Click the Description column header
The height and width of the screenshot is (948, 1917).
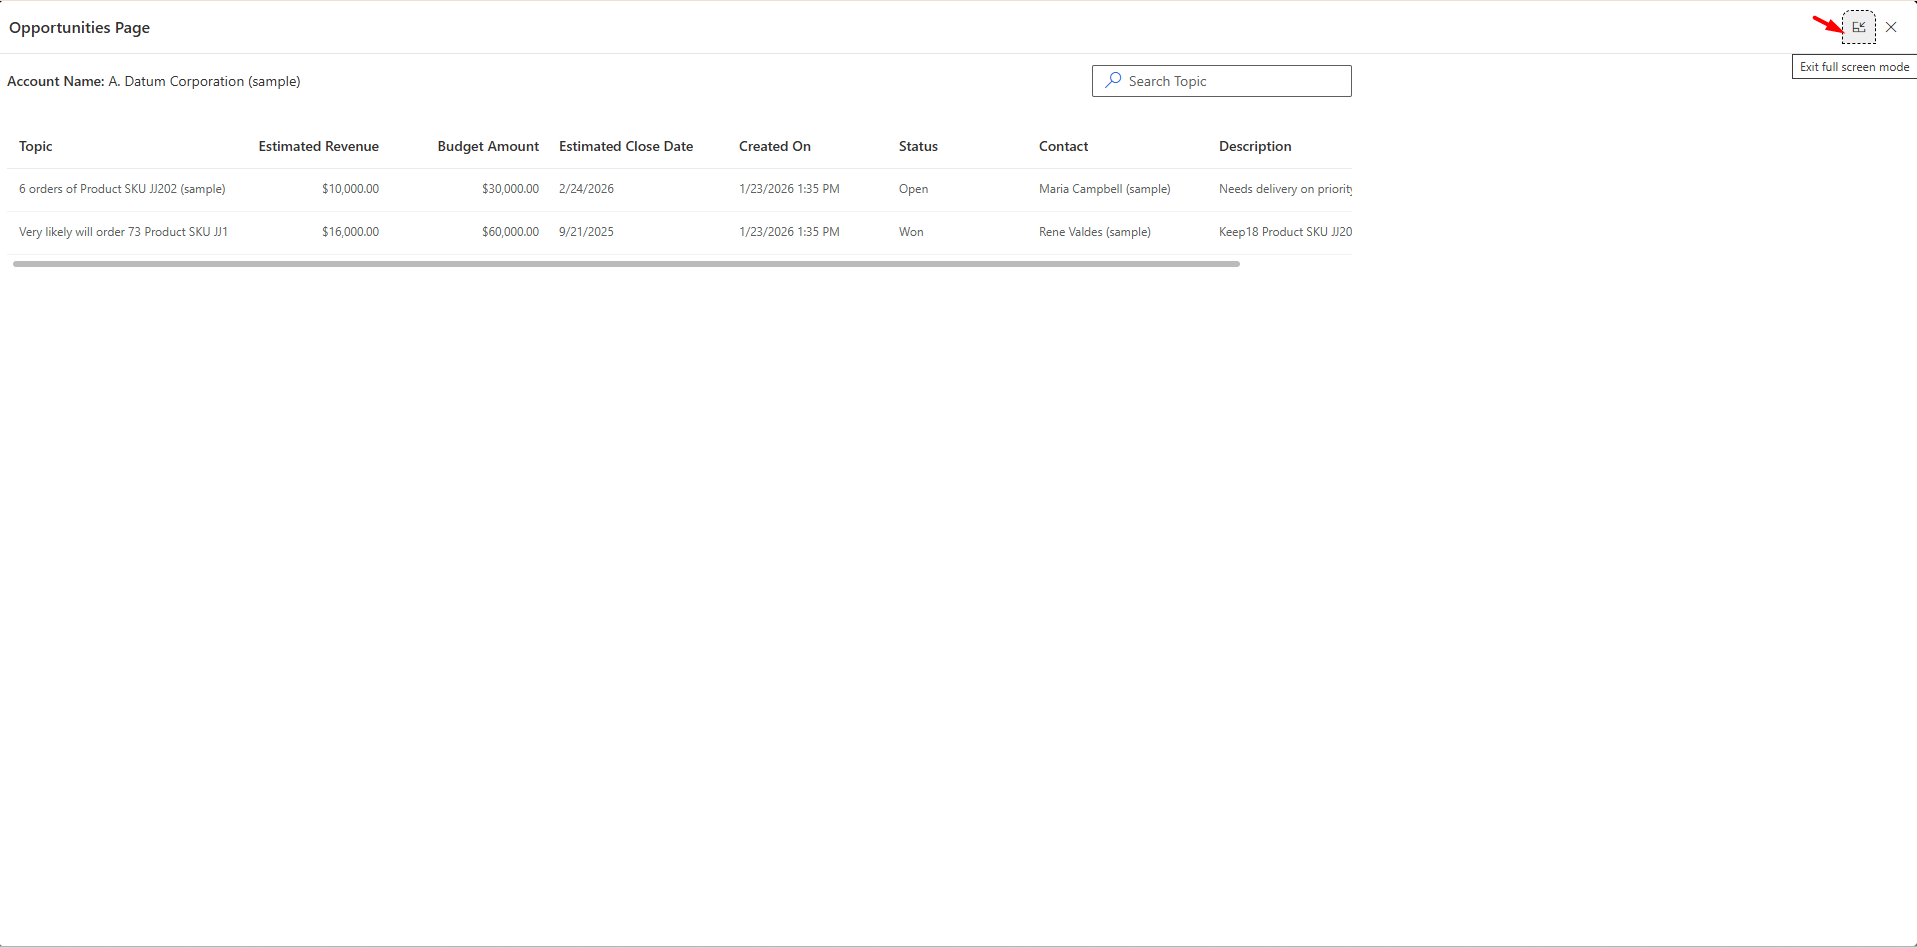point(1255,146)
